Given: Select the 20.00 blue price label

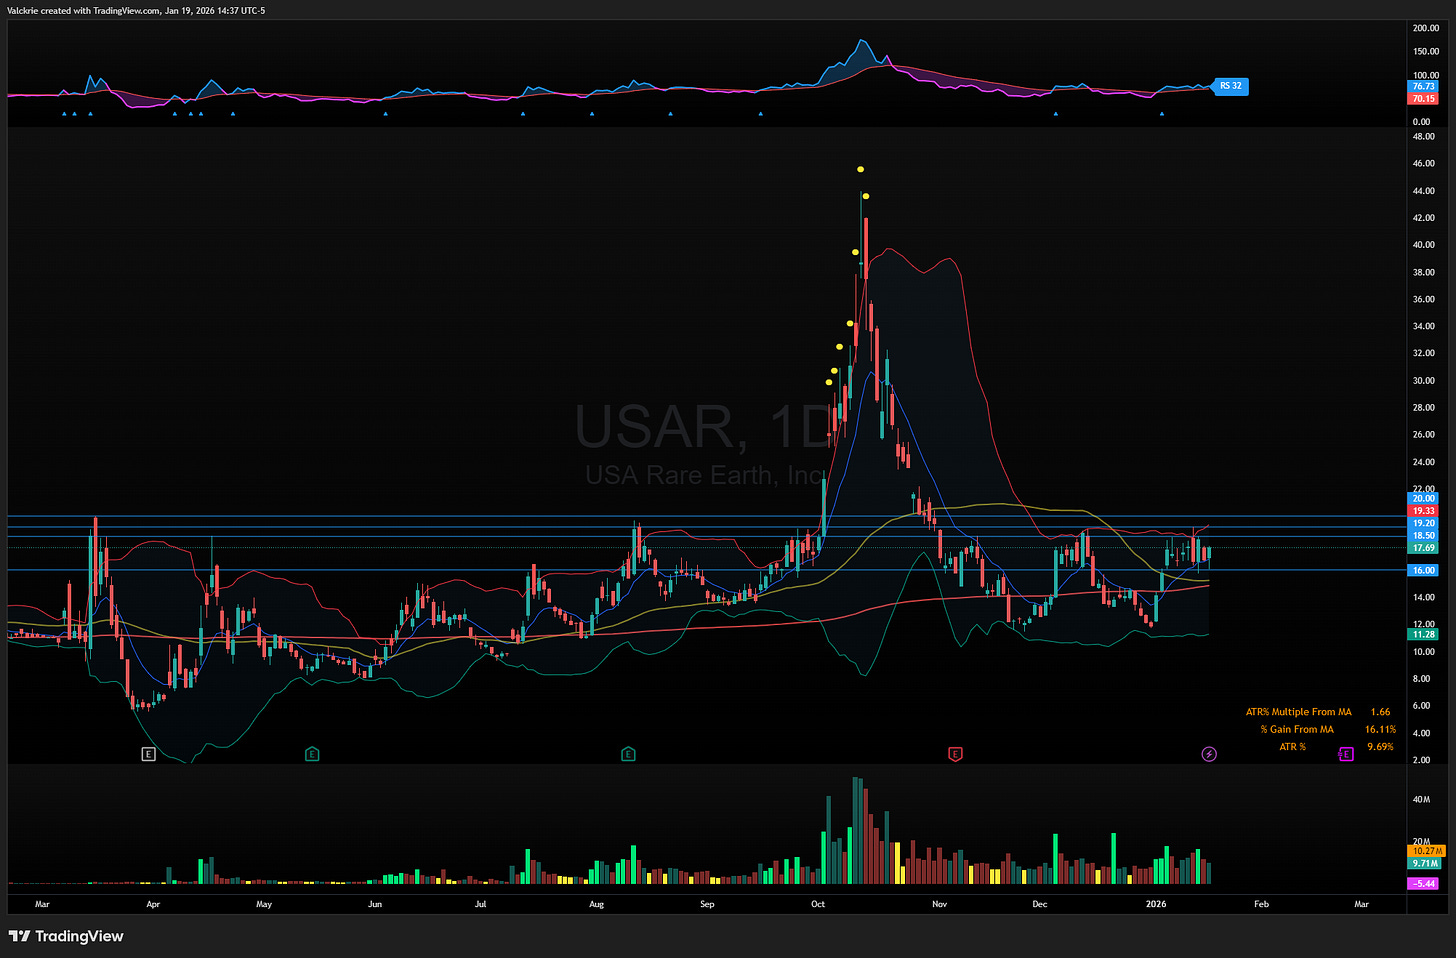Looking at the screenshot, I should click(1423, 498).
